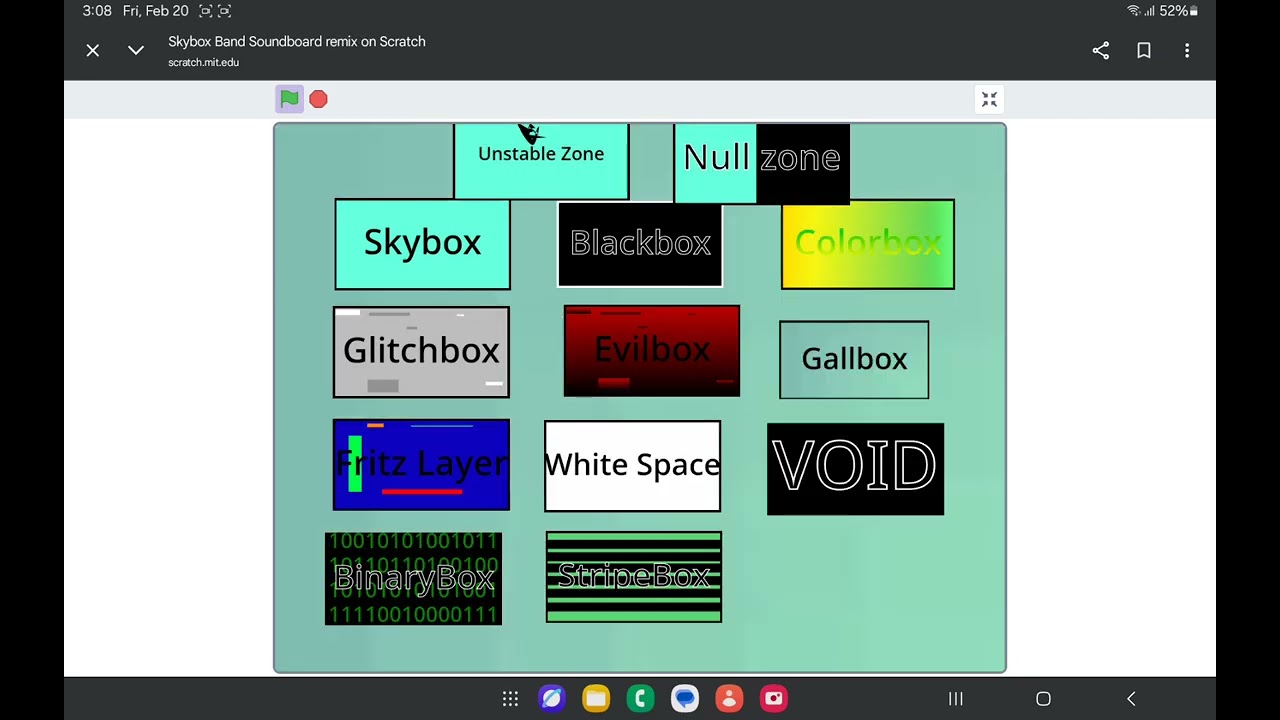
Task: Tap the 'Fri, Feb 20' date
Action: (x=155, y=11)
